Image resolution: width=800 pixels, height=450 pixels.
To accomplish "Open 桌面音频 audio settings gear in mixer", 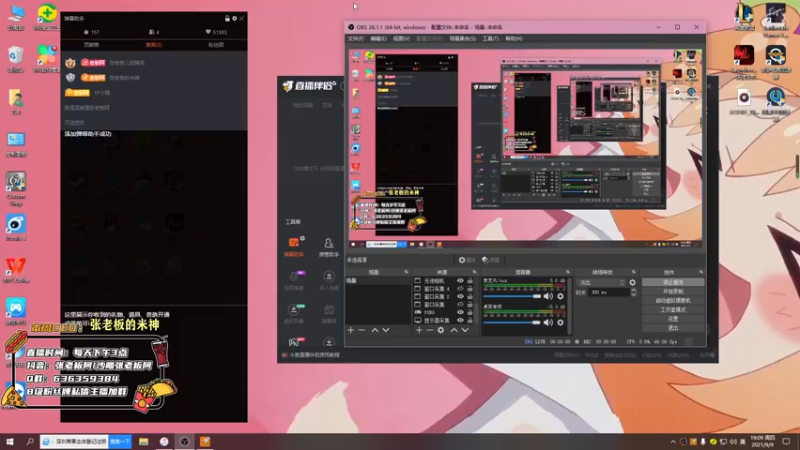I will coord(560,322).
